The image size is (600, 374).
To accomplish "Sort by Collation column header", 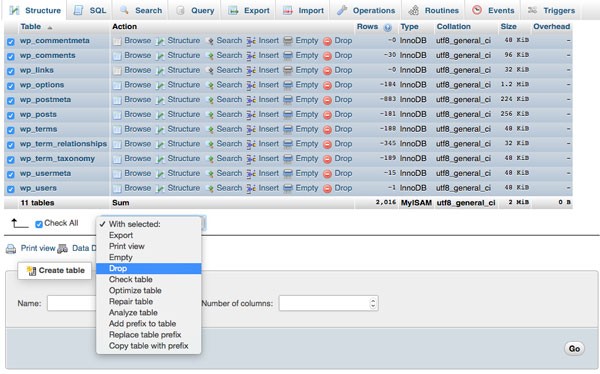I will point(453,27).
